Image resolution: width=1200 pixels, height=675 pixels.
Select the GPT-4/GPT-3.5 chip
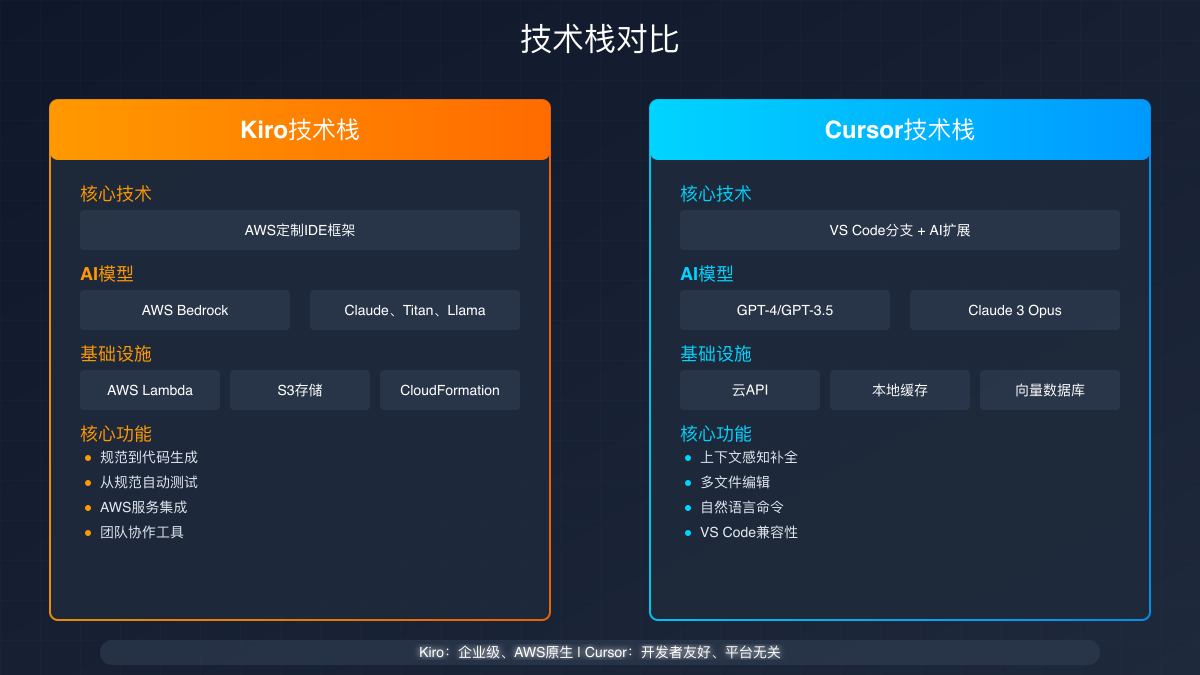(785, 310)
